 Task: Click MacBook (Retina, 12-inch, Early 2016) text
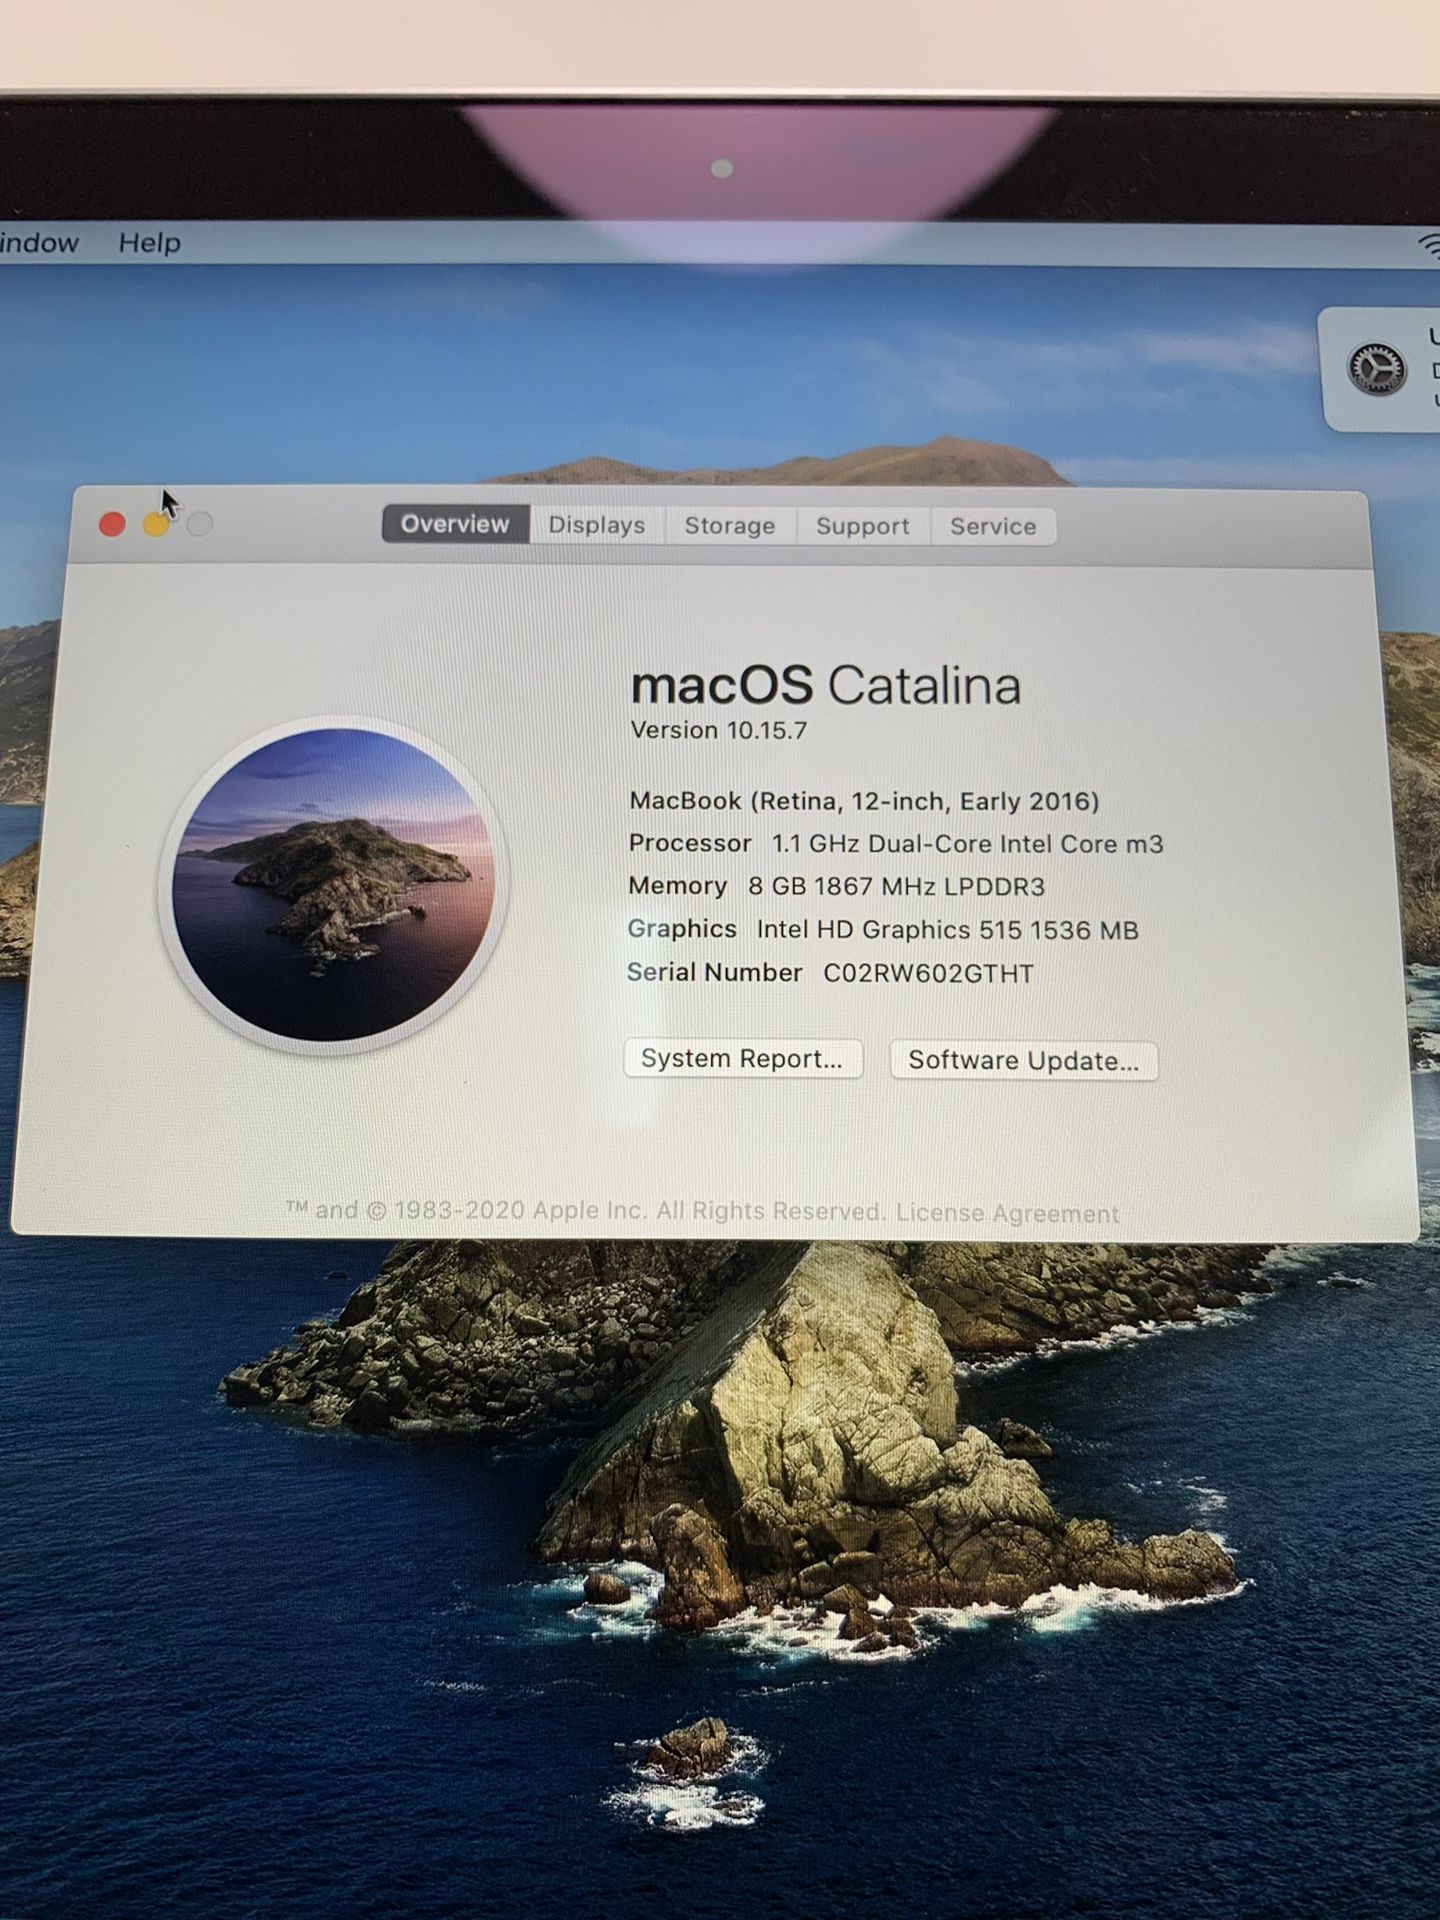pos(864,801)
